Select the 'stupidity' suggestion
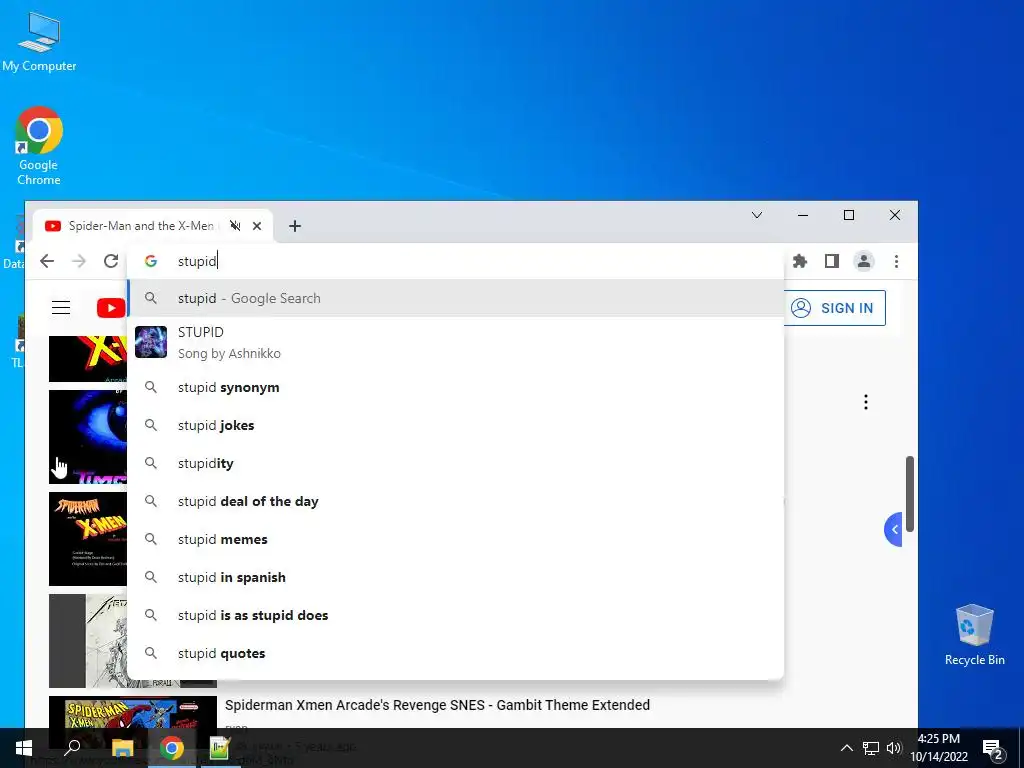Image resolution: width=1024 pixels, height=768 pixels. [x=456, y=463]
